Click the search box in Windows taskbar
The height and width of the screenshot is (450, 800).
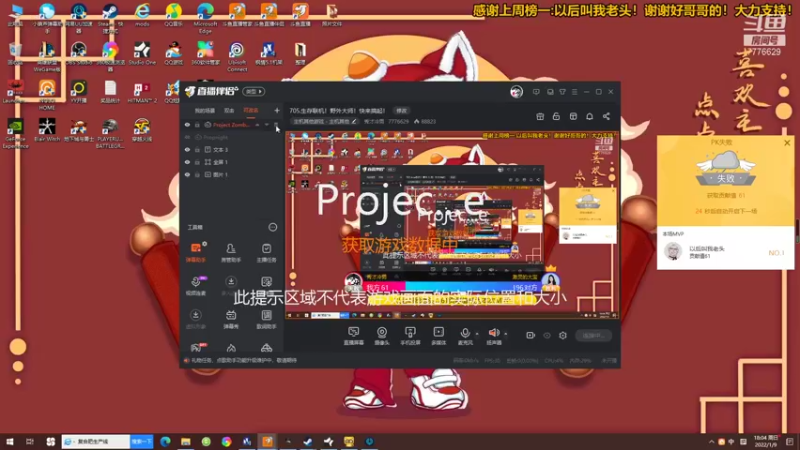coord(96,441)
